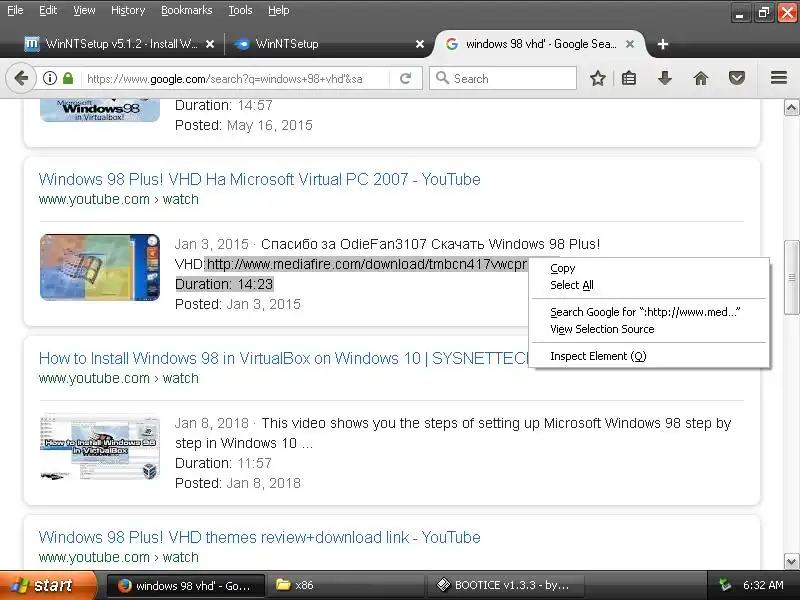Close the WinNTSetup v5.1.2 tab
This screenshot has height=600, width=800.
[x=210, y=44]
